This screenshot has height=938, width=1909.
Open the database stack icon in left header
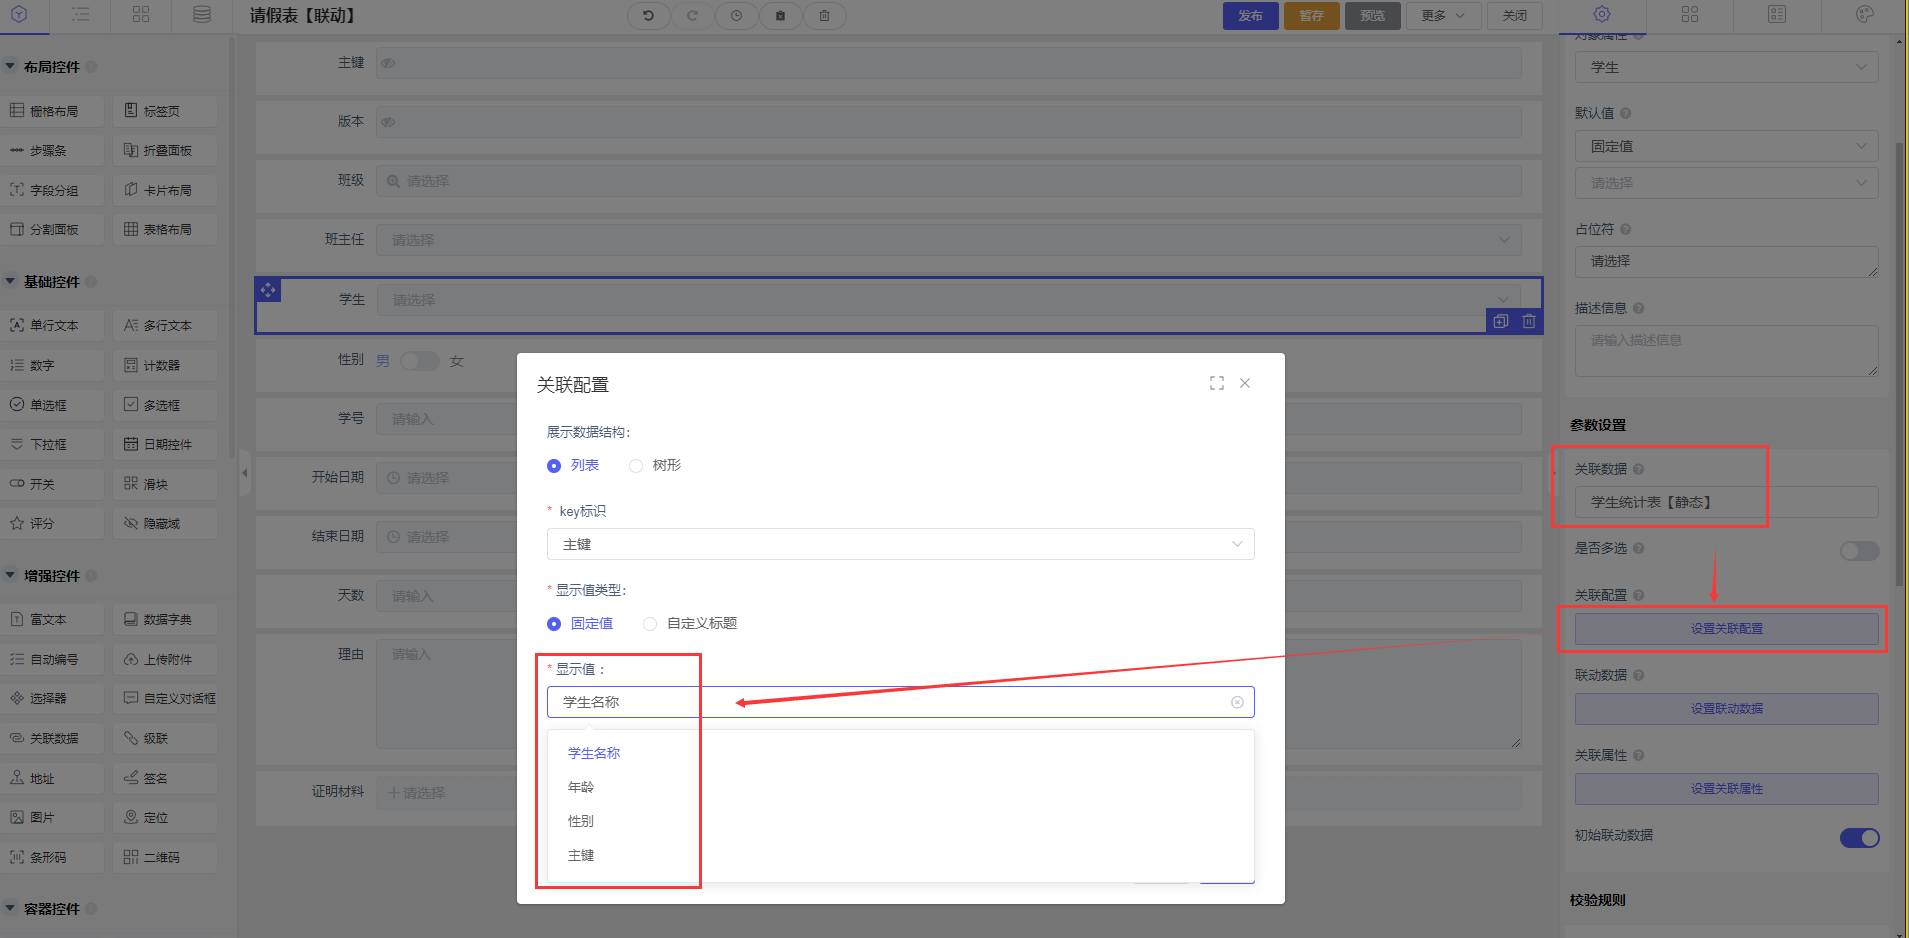coord(202,15)
